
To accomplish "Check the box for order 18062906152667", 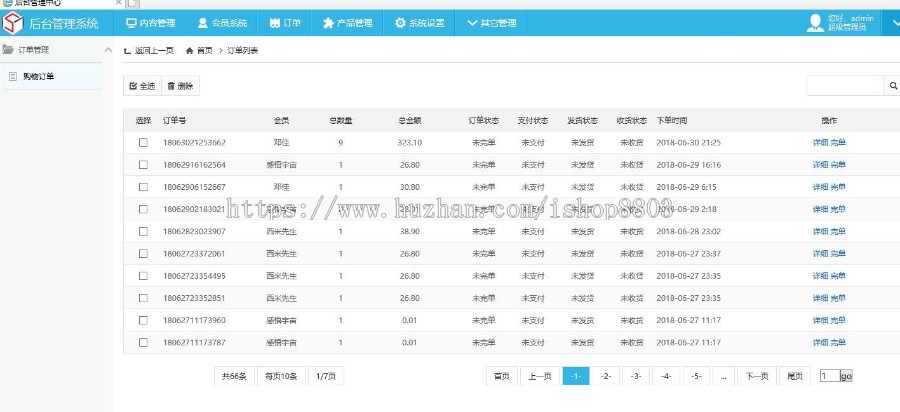I will [x=143, y=187].
